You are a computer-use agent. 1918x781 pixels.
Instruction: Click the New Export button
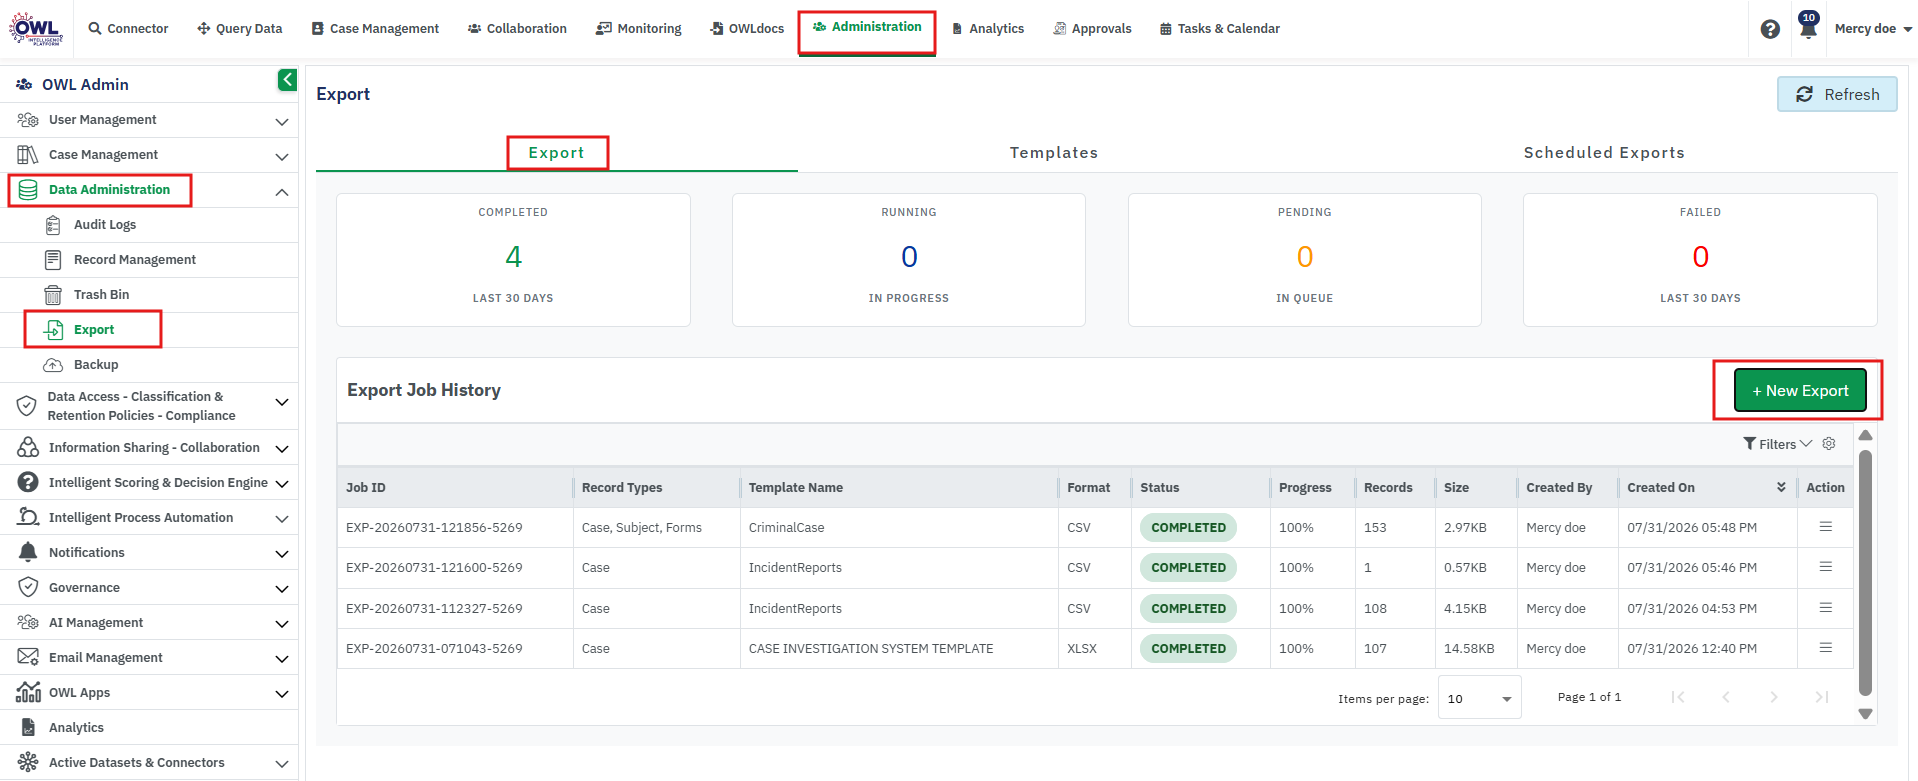(x=1800, y=390)
